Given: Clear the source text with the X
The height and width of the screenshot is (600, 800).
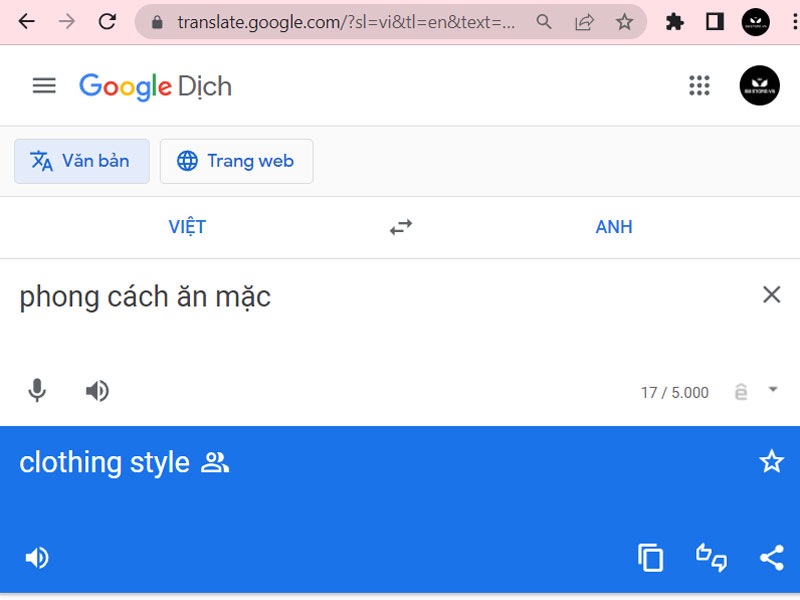Looking at the screenshot, I should point(771,294).
